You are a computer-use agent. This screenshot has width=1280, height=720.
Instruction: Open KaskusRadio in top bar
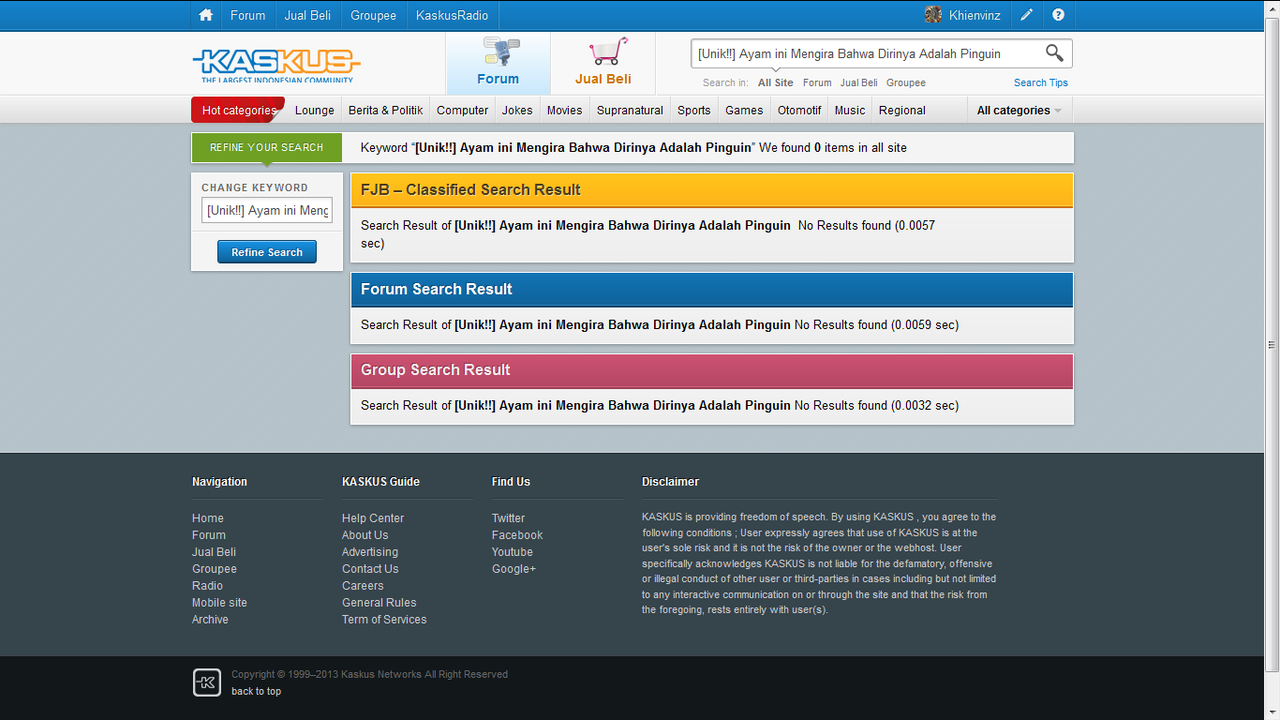[x=452, y=15]
